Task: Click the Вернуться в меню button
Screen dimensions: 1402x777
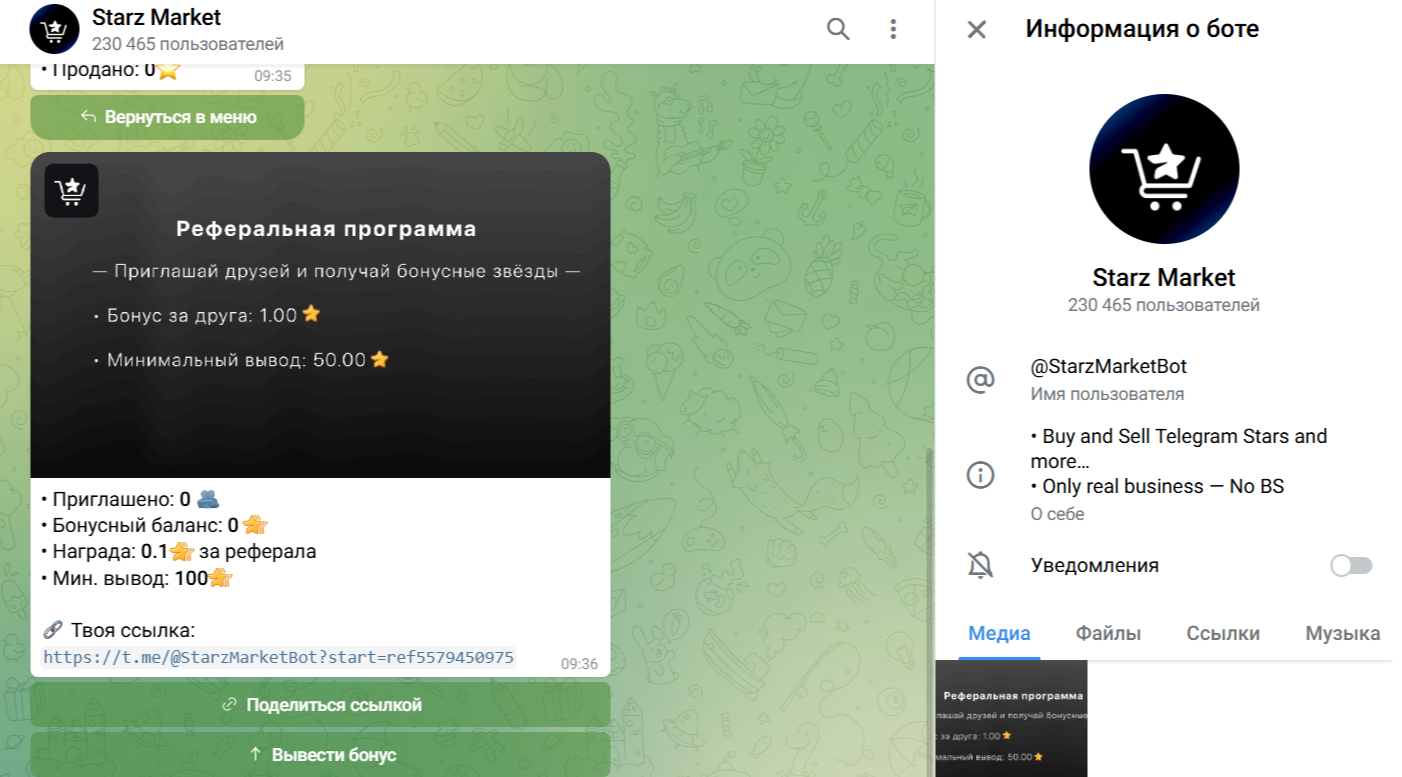Action: click(167, 117)
